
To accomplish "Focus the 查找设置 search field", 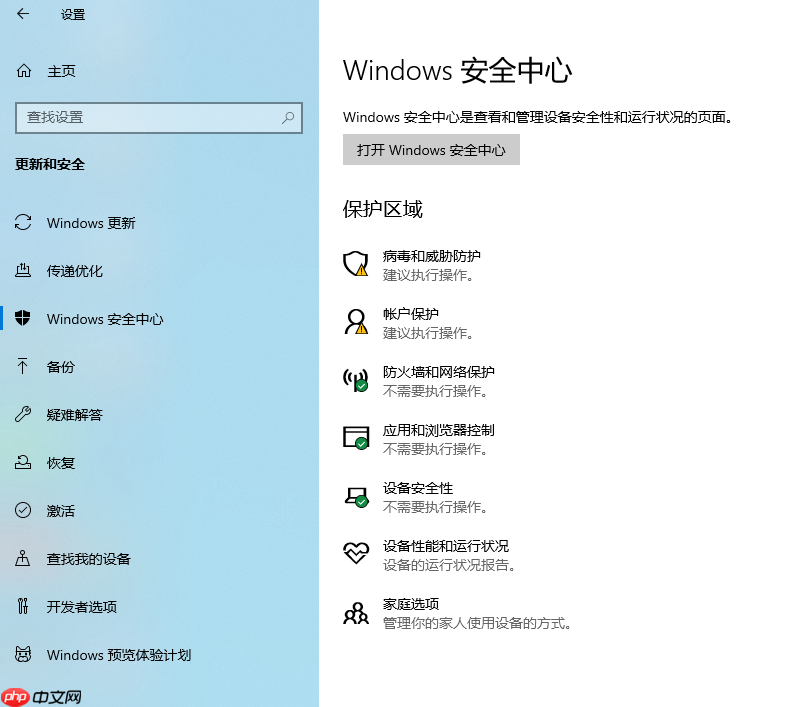I will coord(159,118).
